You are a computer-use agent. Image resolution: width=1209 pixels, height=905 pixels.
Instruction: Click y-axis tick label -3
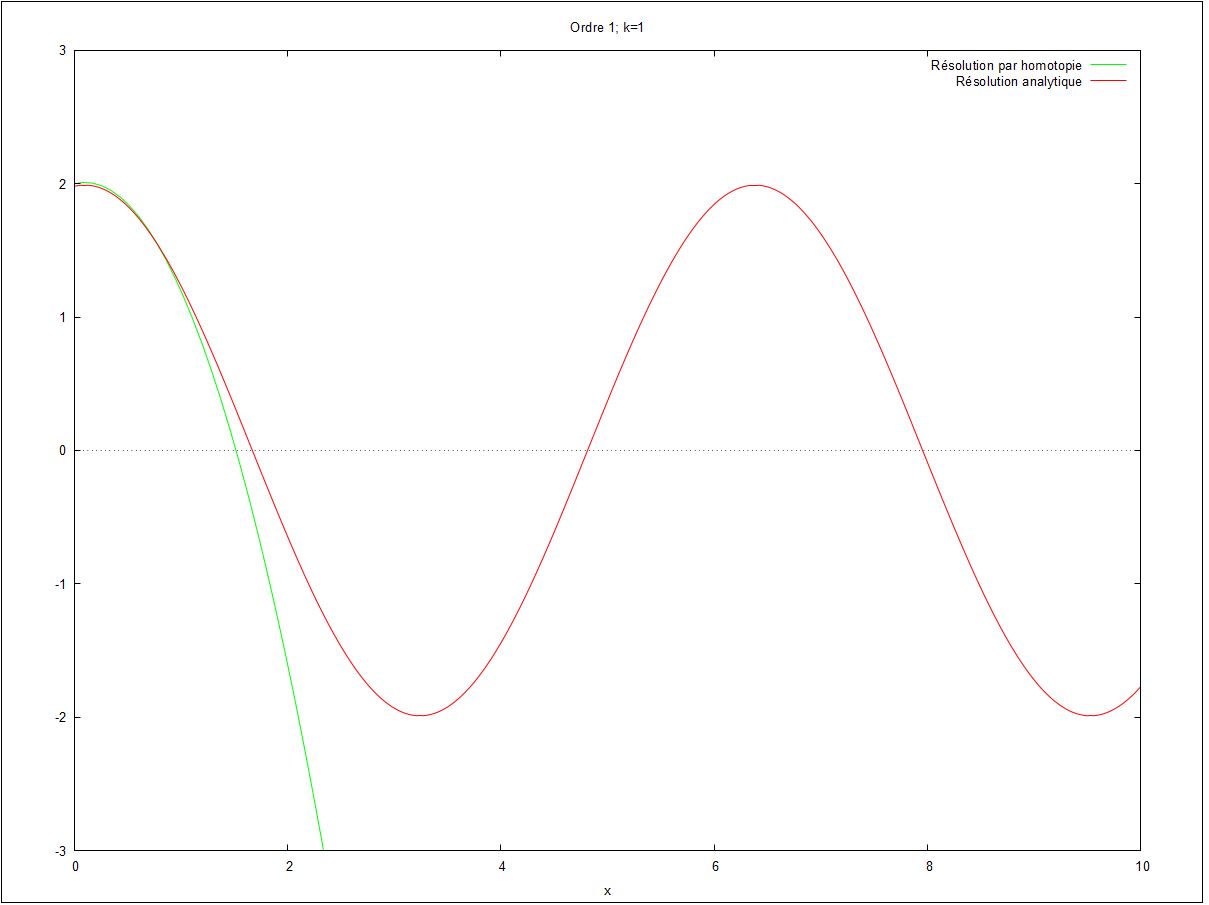tap(60, 851)
